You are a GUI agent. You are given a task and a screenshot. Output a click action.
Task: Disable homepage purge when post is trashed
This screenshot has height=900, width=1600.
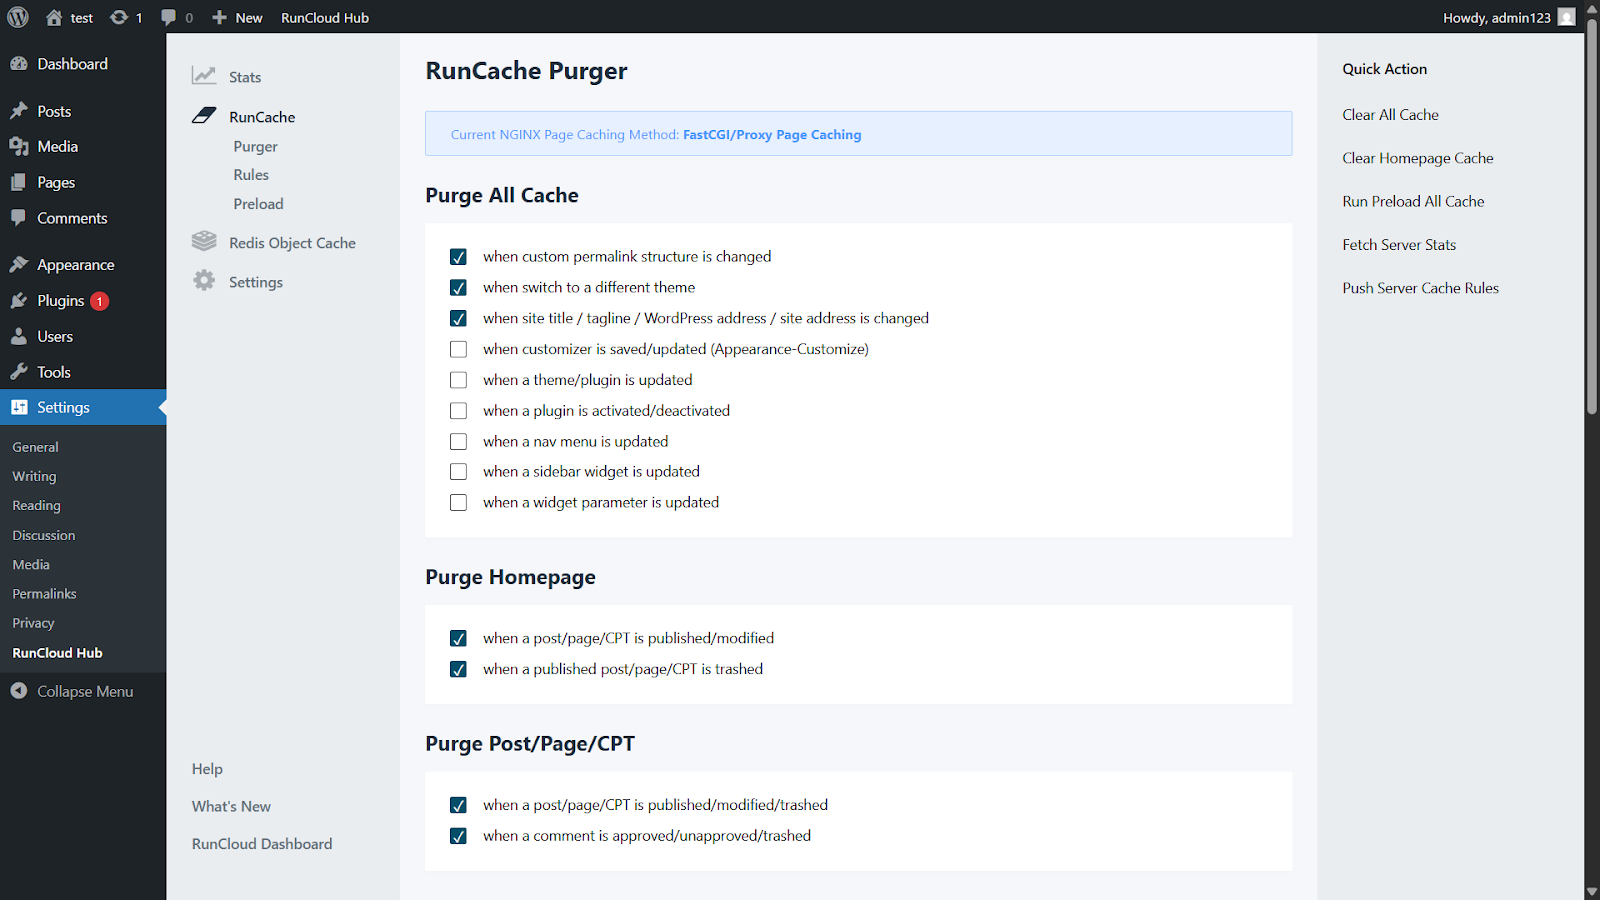click(458, 669)
